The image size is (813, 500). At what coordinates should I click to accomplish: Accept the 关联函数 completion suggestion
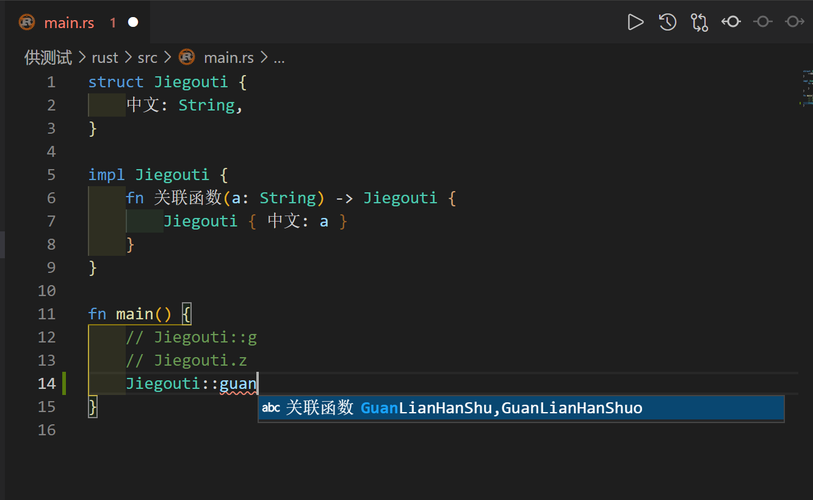coord(521,408)
